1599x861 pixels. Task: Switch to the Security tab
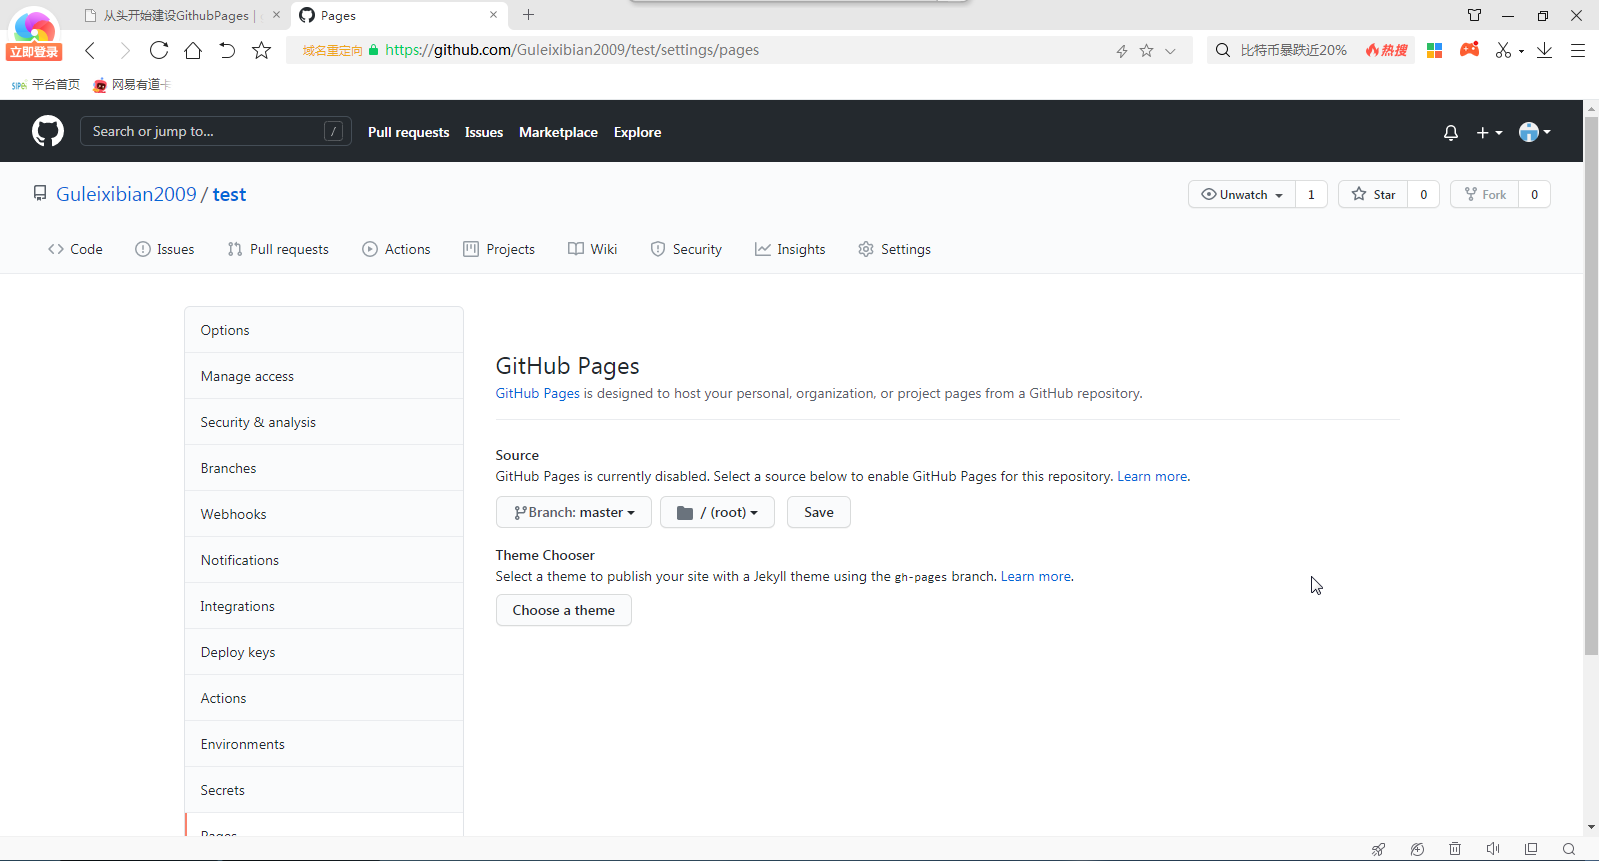point(686,249)
